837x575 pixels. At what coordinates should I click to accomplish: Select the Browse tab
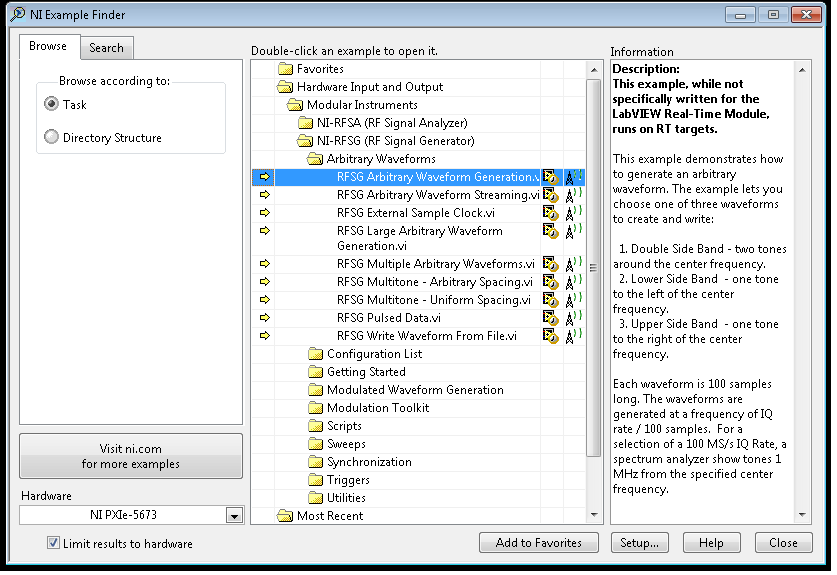tap(48, 46)
